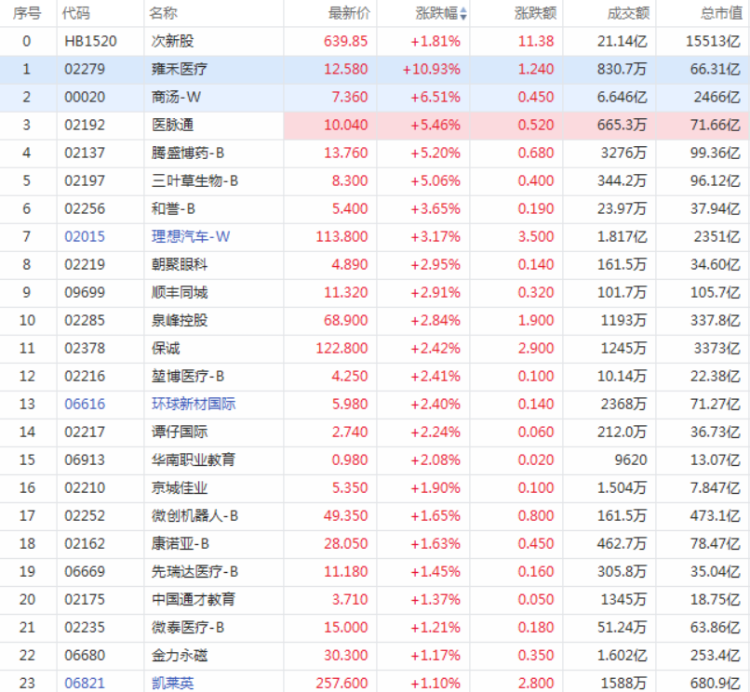Select the 谭仔国际 row name
The image size is (750, 692).
coord(179,432)
